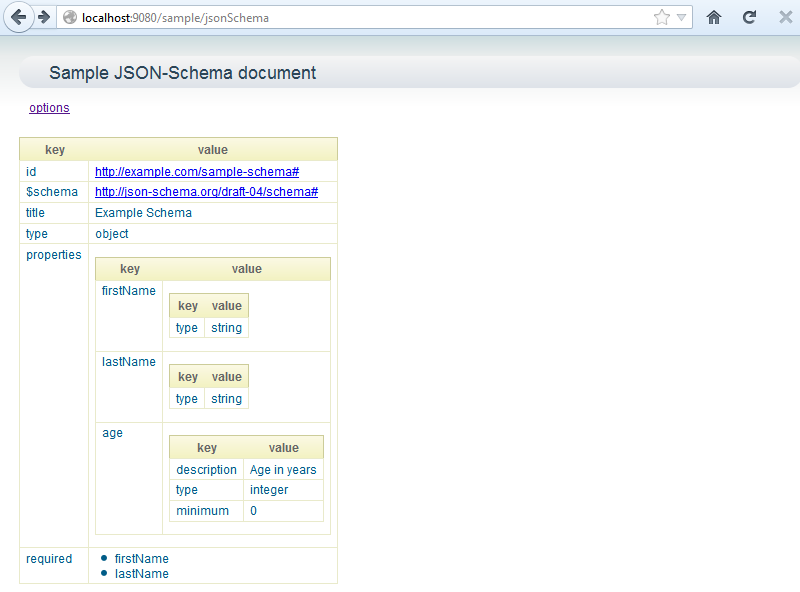The height and width of the screenshot is (592, 800).
Task: Click the 'Age in years' description value
Action: [x=283, y=470]
